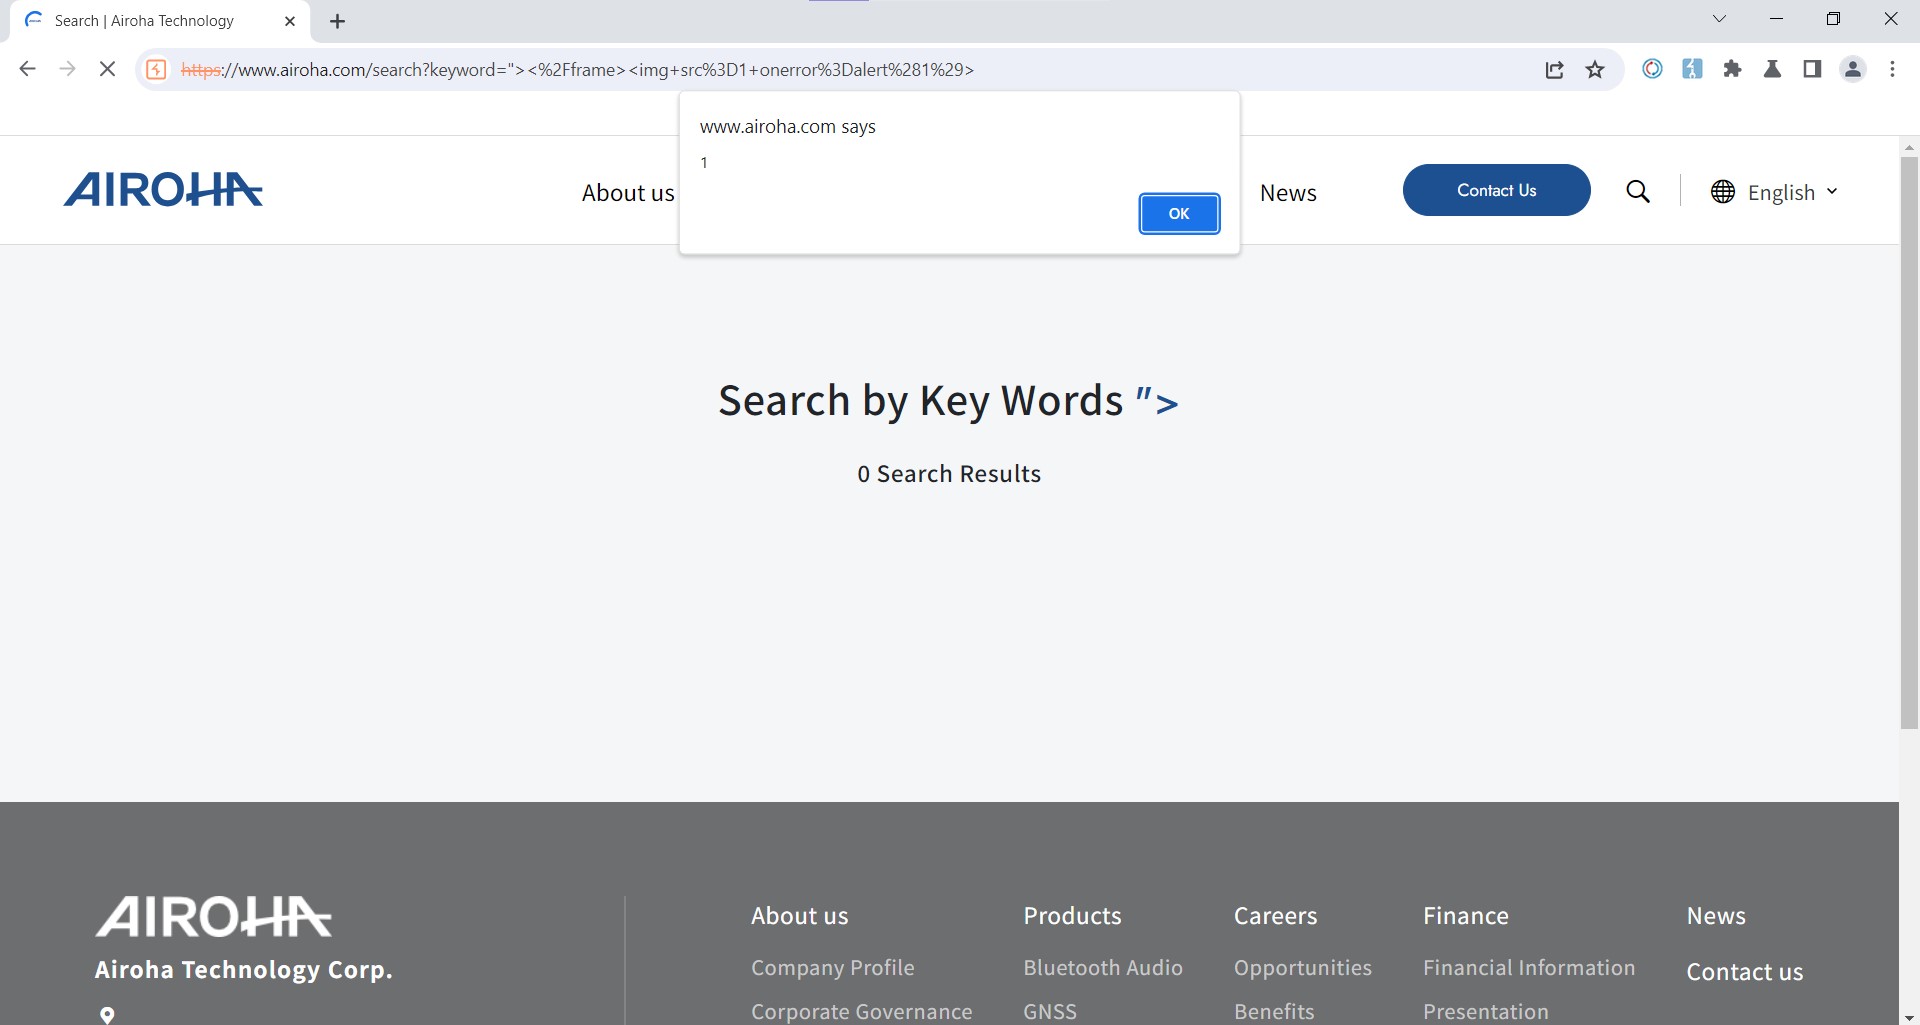Click OK in the alert dialog
Screen dimensions: 1920x1025
[1179, 214]
